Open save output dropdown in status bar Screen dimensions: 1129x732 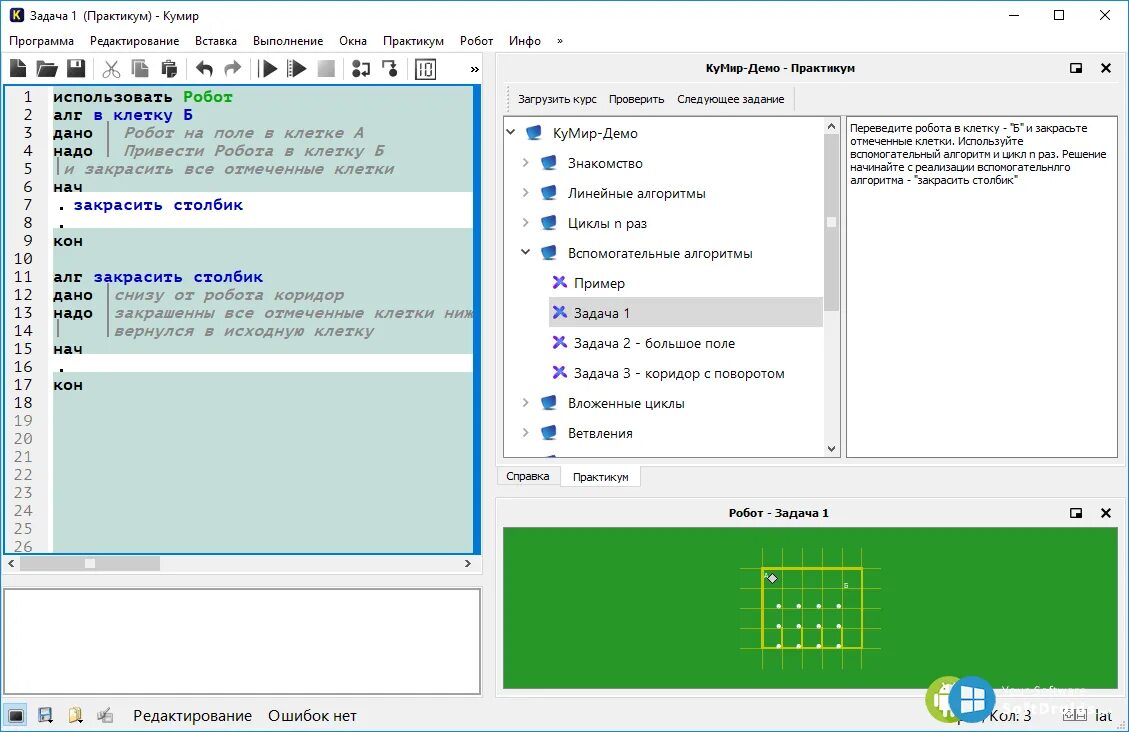point(45,715)
